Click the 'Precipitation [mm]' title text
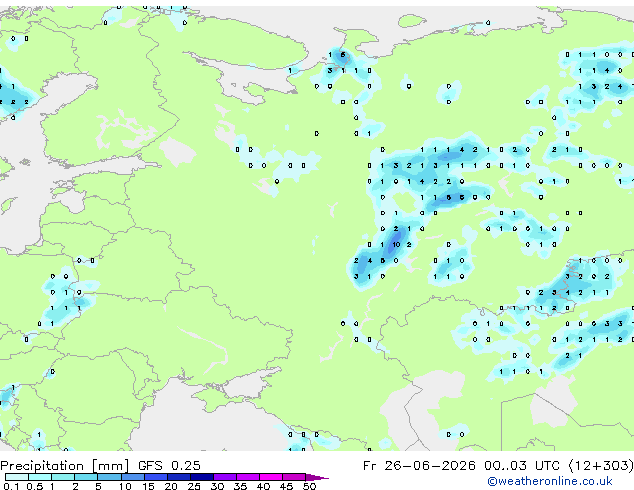This screenshot has height=490, width=634. pos(65,466)
